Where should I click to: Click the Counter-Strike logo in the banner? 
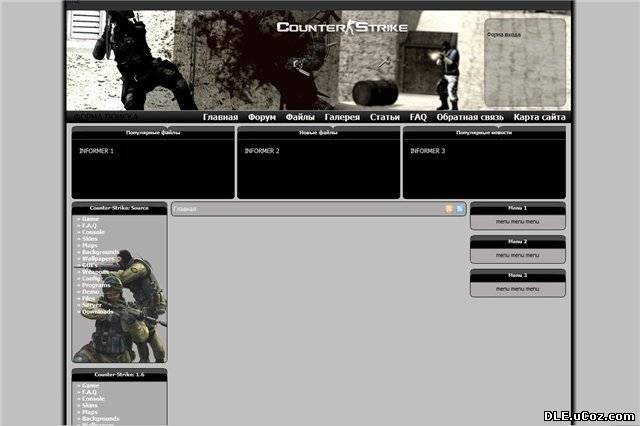[342, 27]
